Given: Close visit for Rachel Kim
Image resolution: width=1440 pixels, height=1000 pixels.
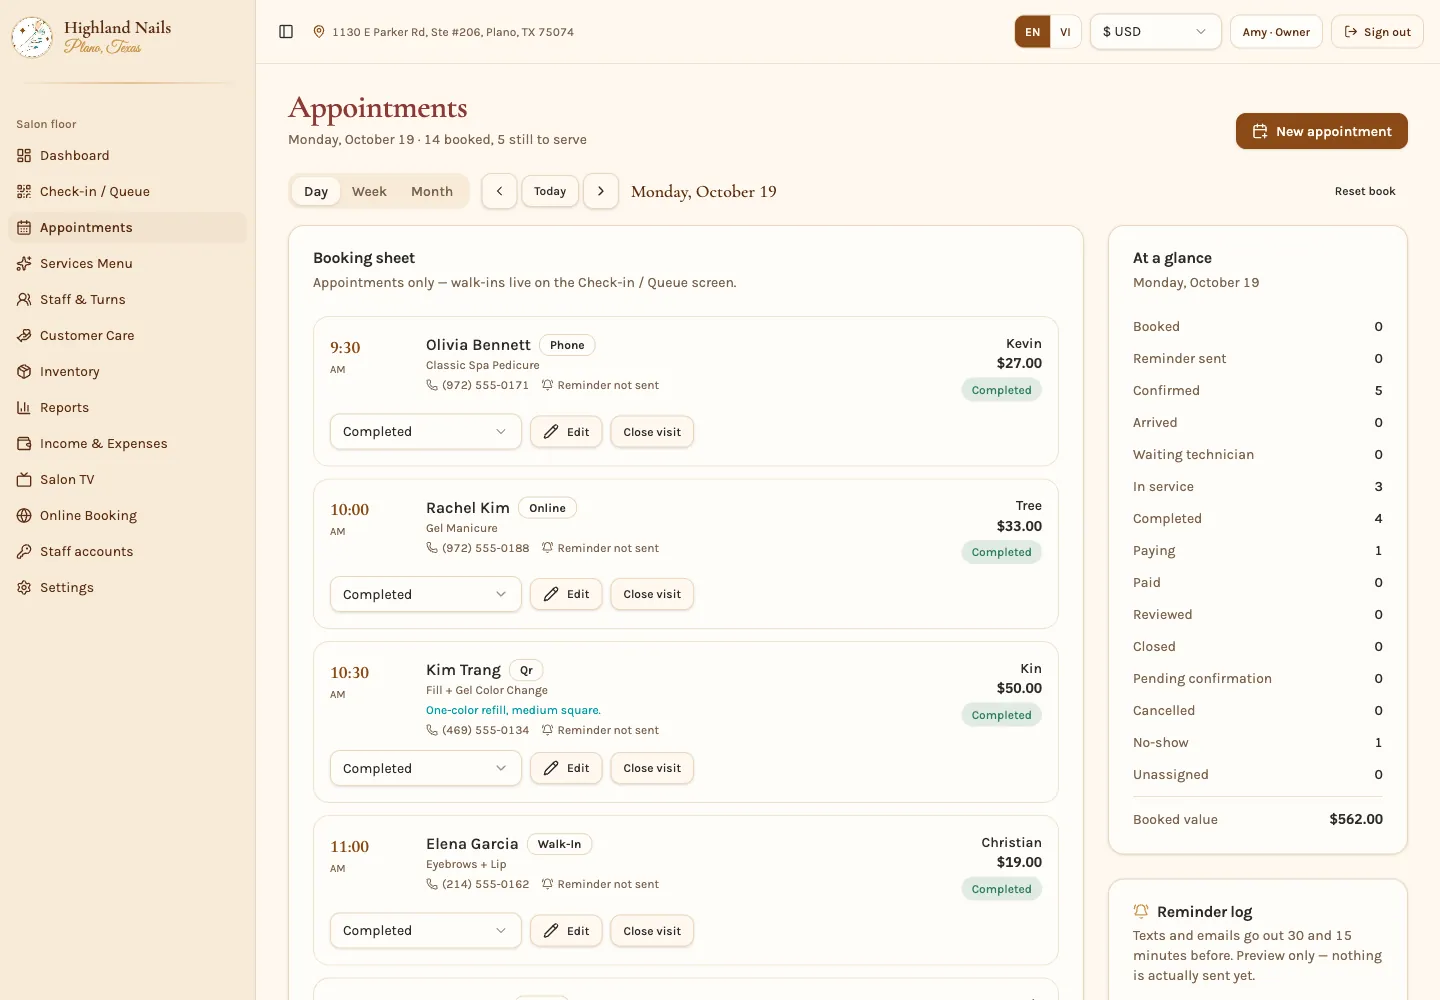Looking at the screenshot, I should (x=652, y=594).
